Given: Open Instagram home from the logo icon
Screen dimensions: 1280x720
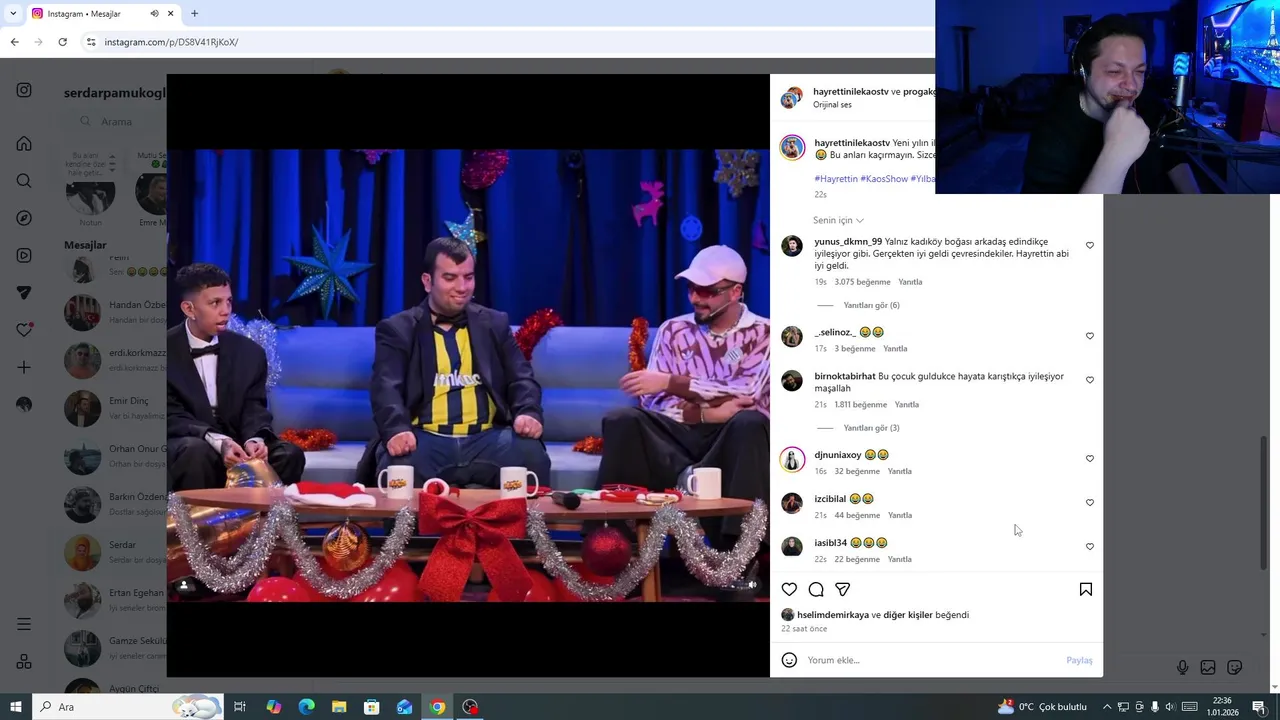Looking at the screenshot, I should [x=24, y=90].
